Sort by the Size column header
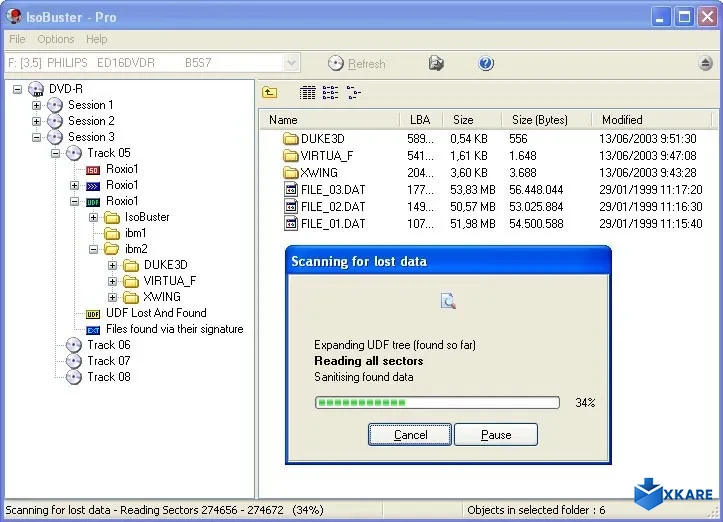723x522 pixels. 472,120
